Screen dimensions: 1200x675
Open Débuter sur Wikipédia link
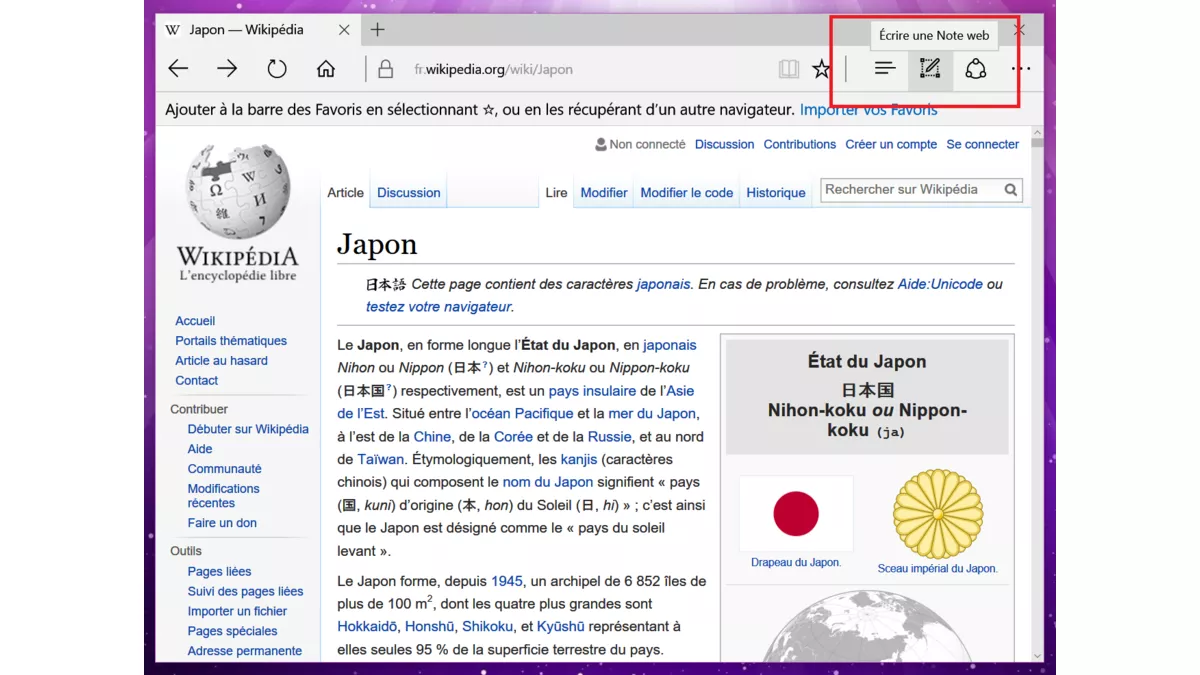pyautogui.click(x=248, y=429)
